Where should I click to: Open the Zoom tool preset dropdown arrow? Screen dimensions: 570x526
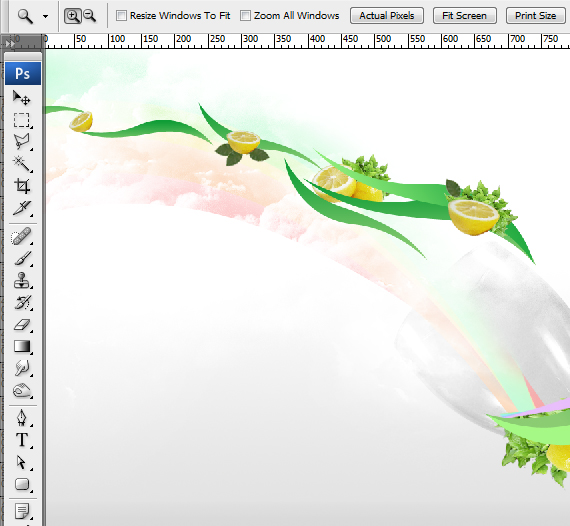45,16
